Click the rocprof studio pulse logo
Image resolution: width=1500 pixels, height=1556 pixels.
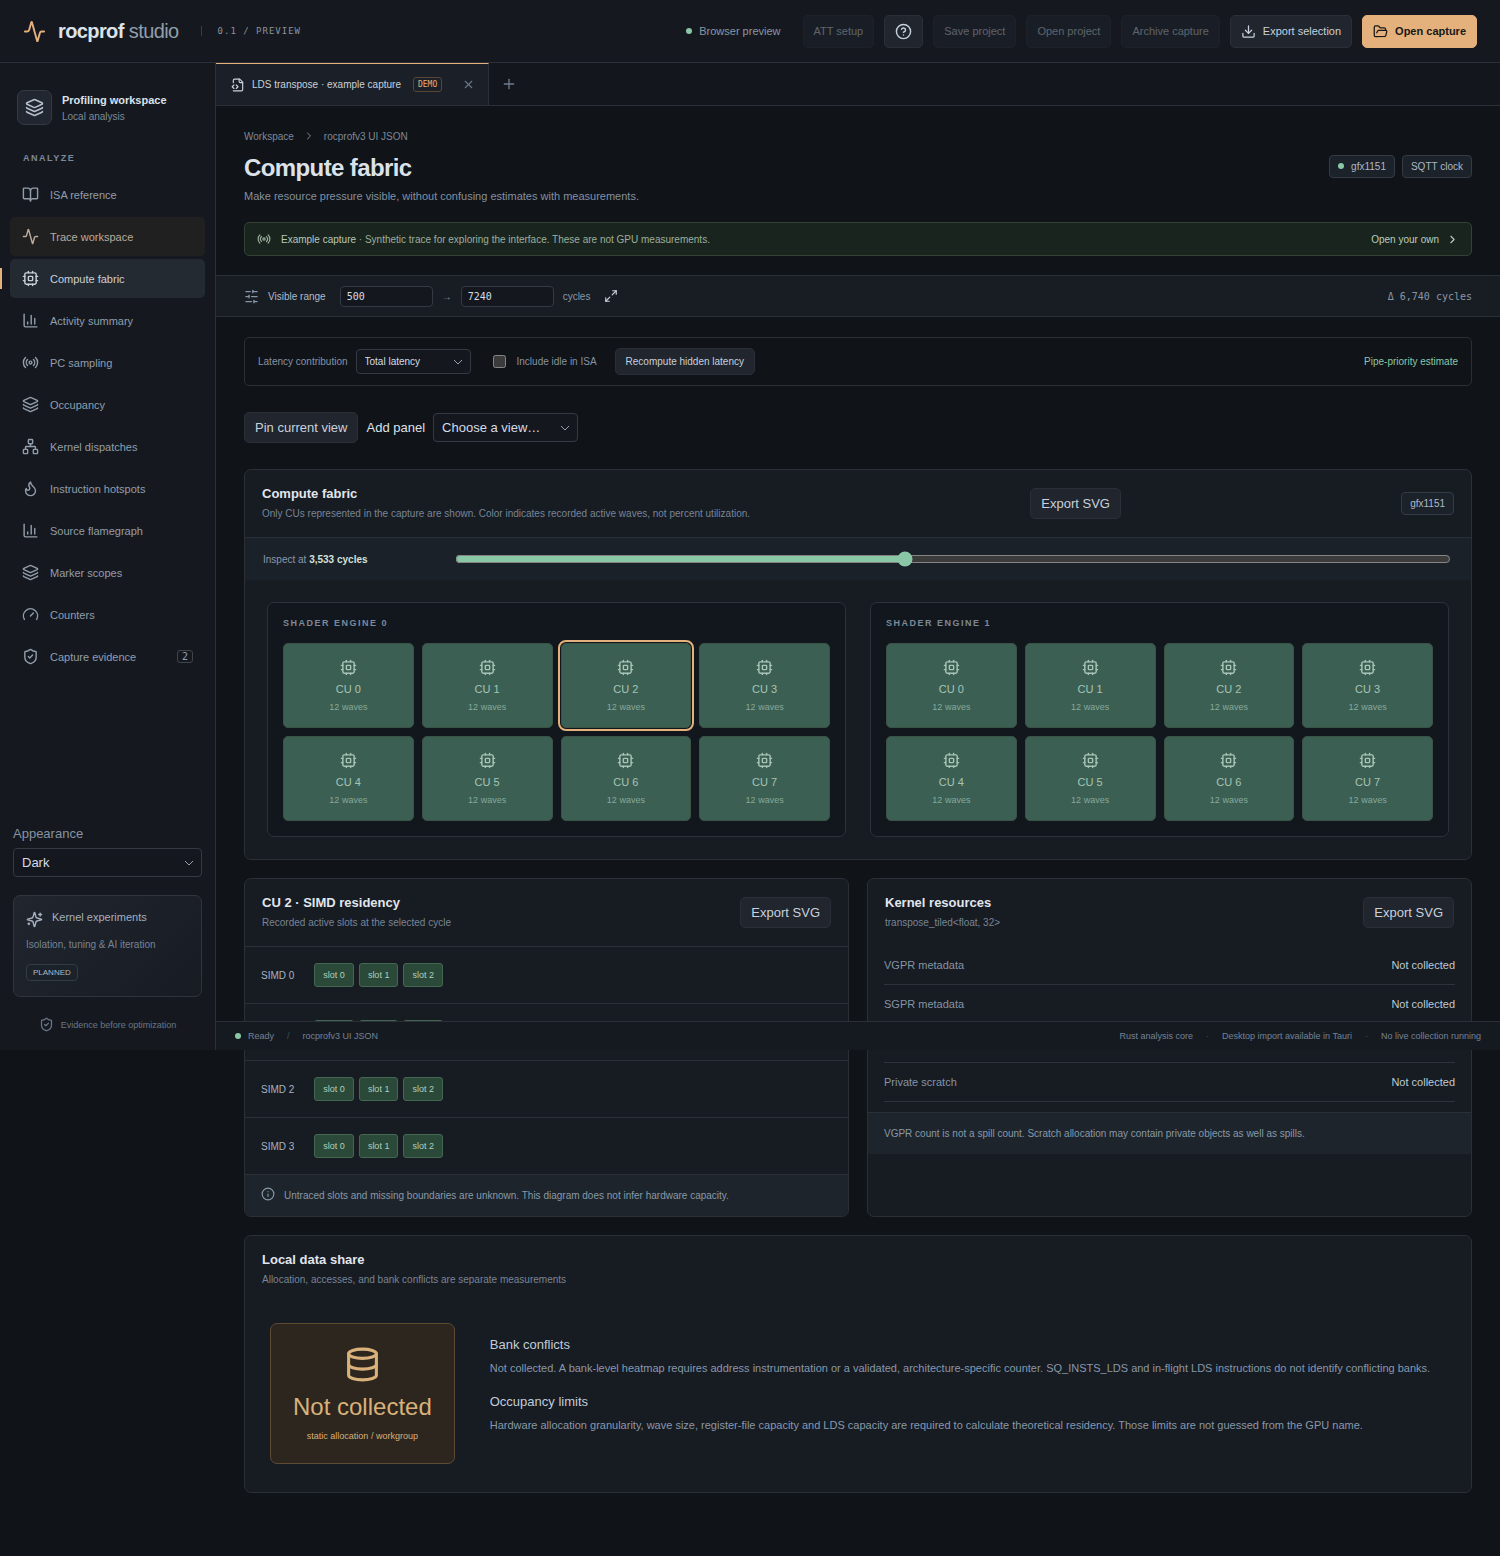click(x=34, y=31)
